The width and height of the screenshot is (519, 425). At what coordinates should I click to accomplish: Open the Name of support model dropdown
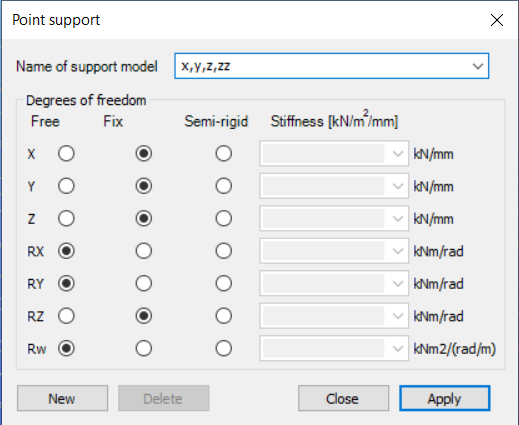[478, 66]
